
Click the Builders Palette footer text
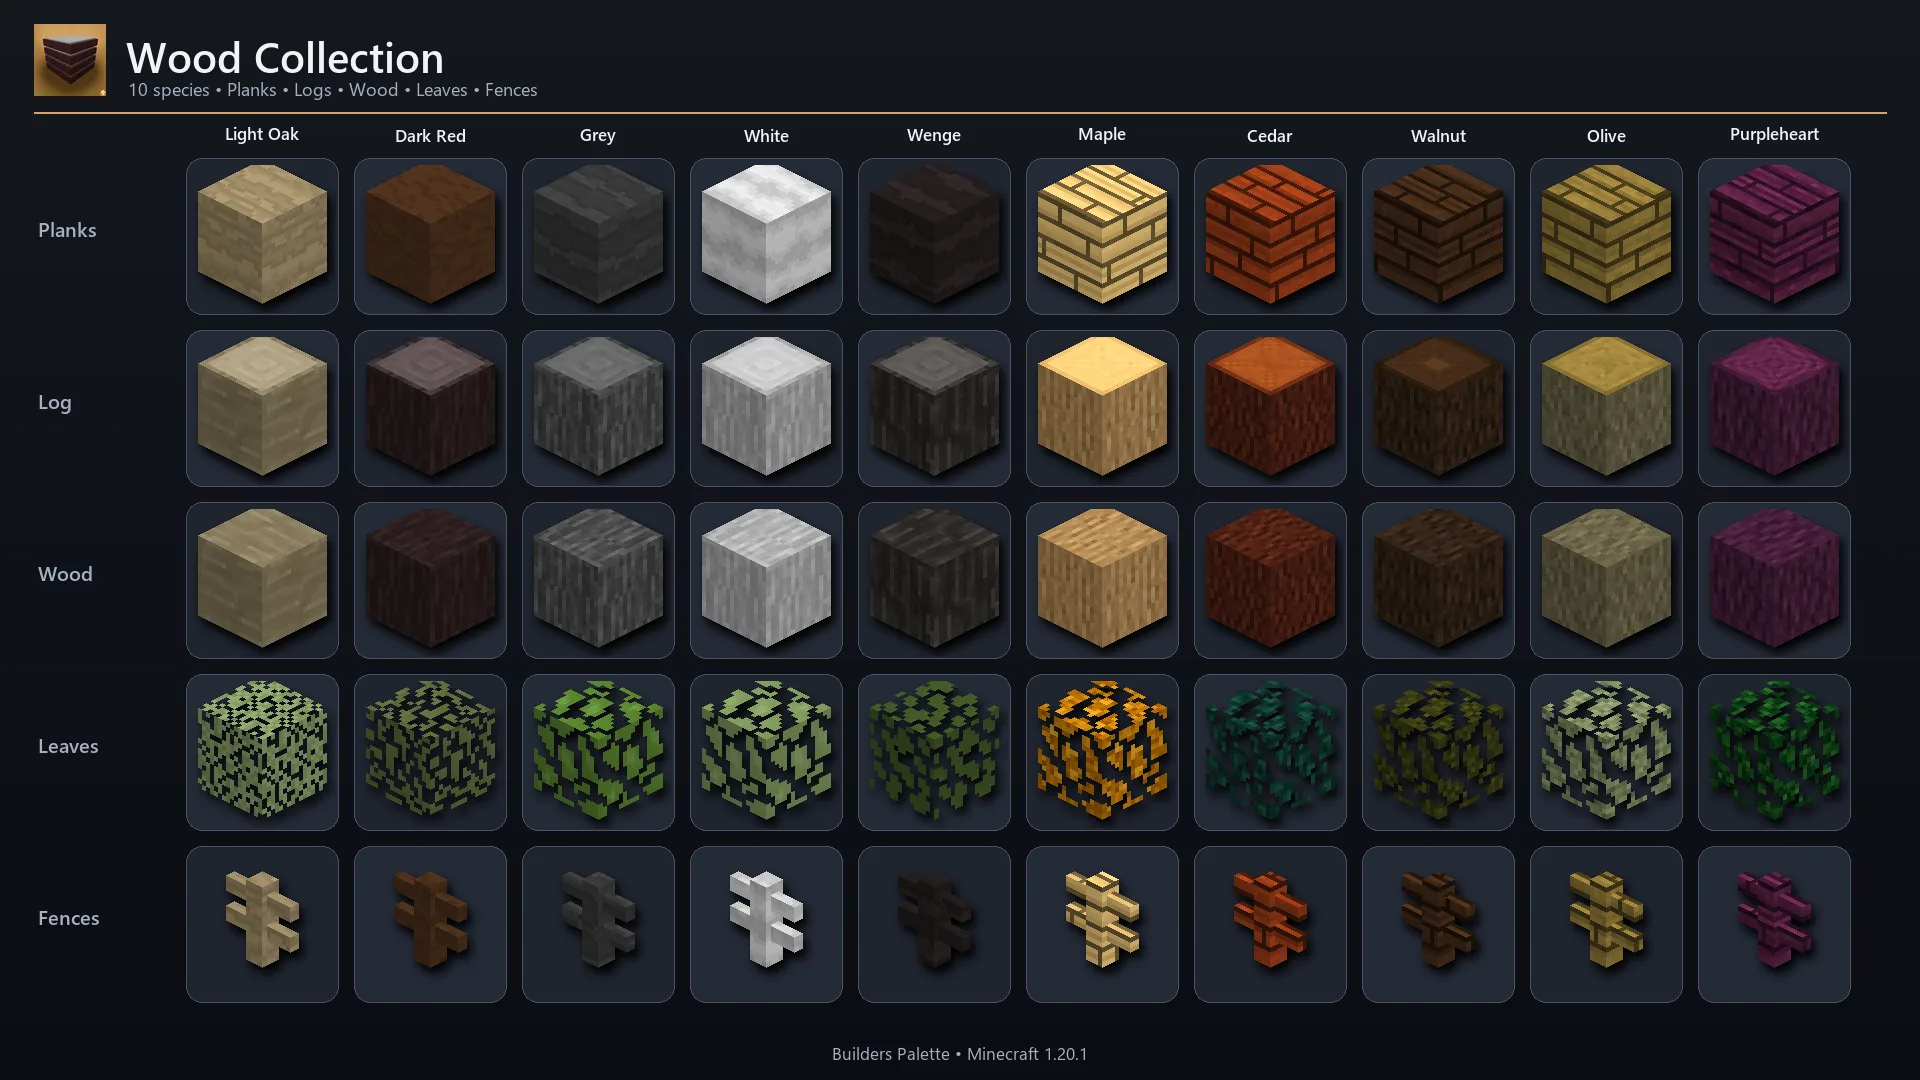960,1054
